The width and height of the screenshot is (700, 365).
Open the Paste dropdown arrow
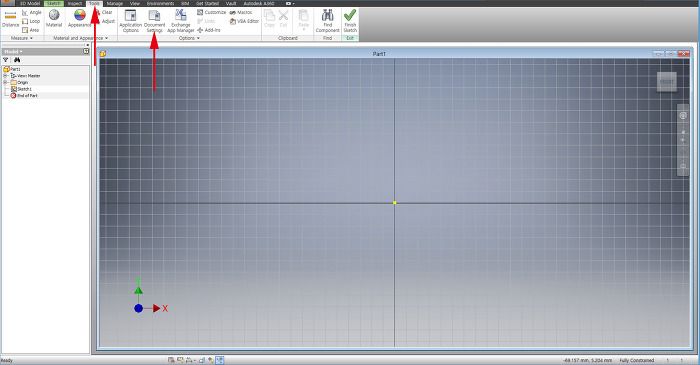point(304,29)
